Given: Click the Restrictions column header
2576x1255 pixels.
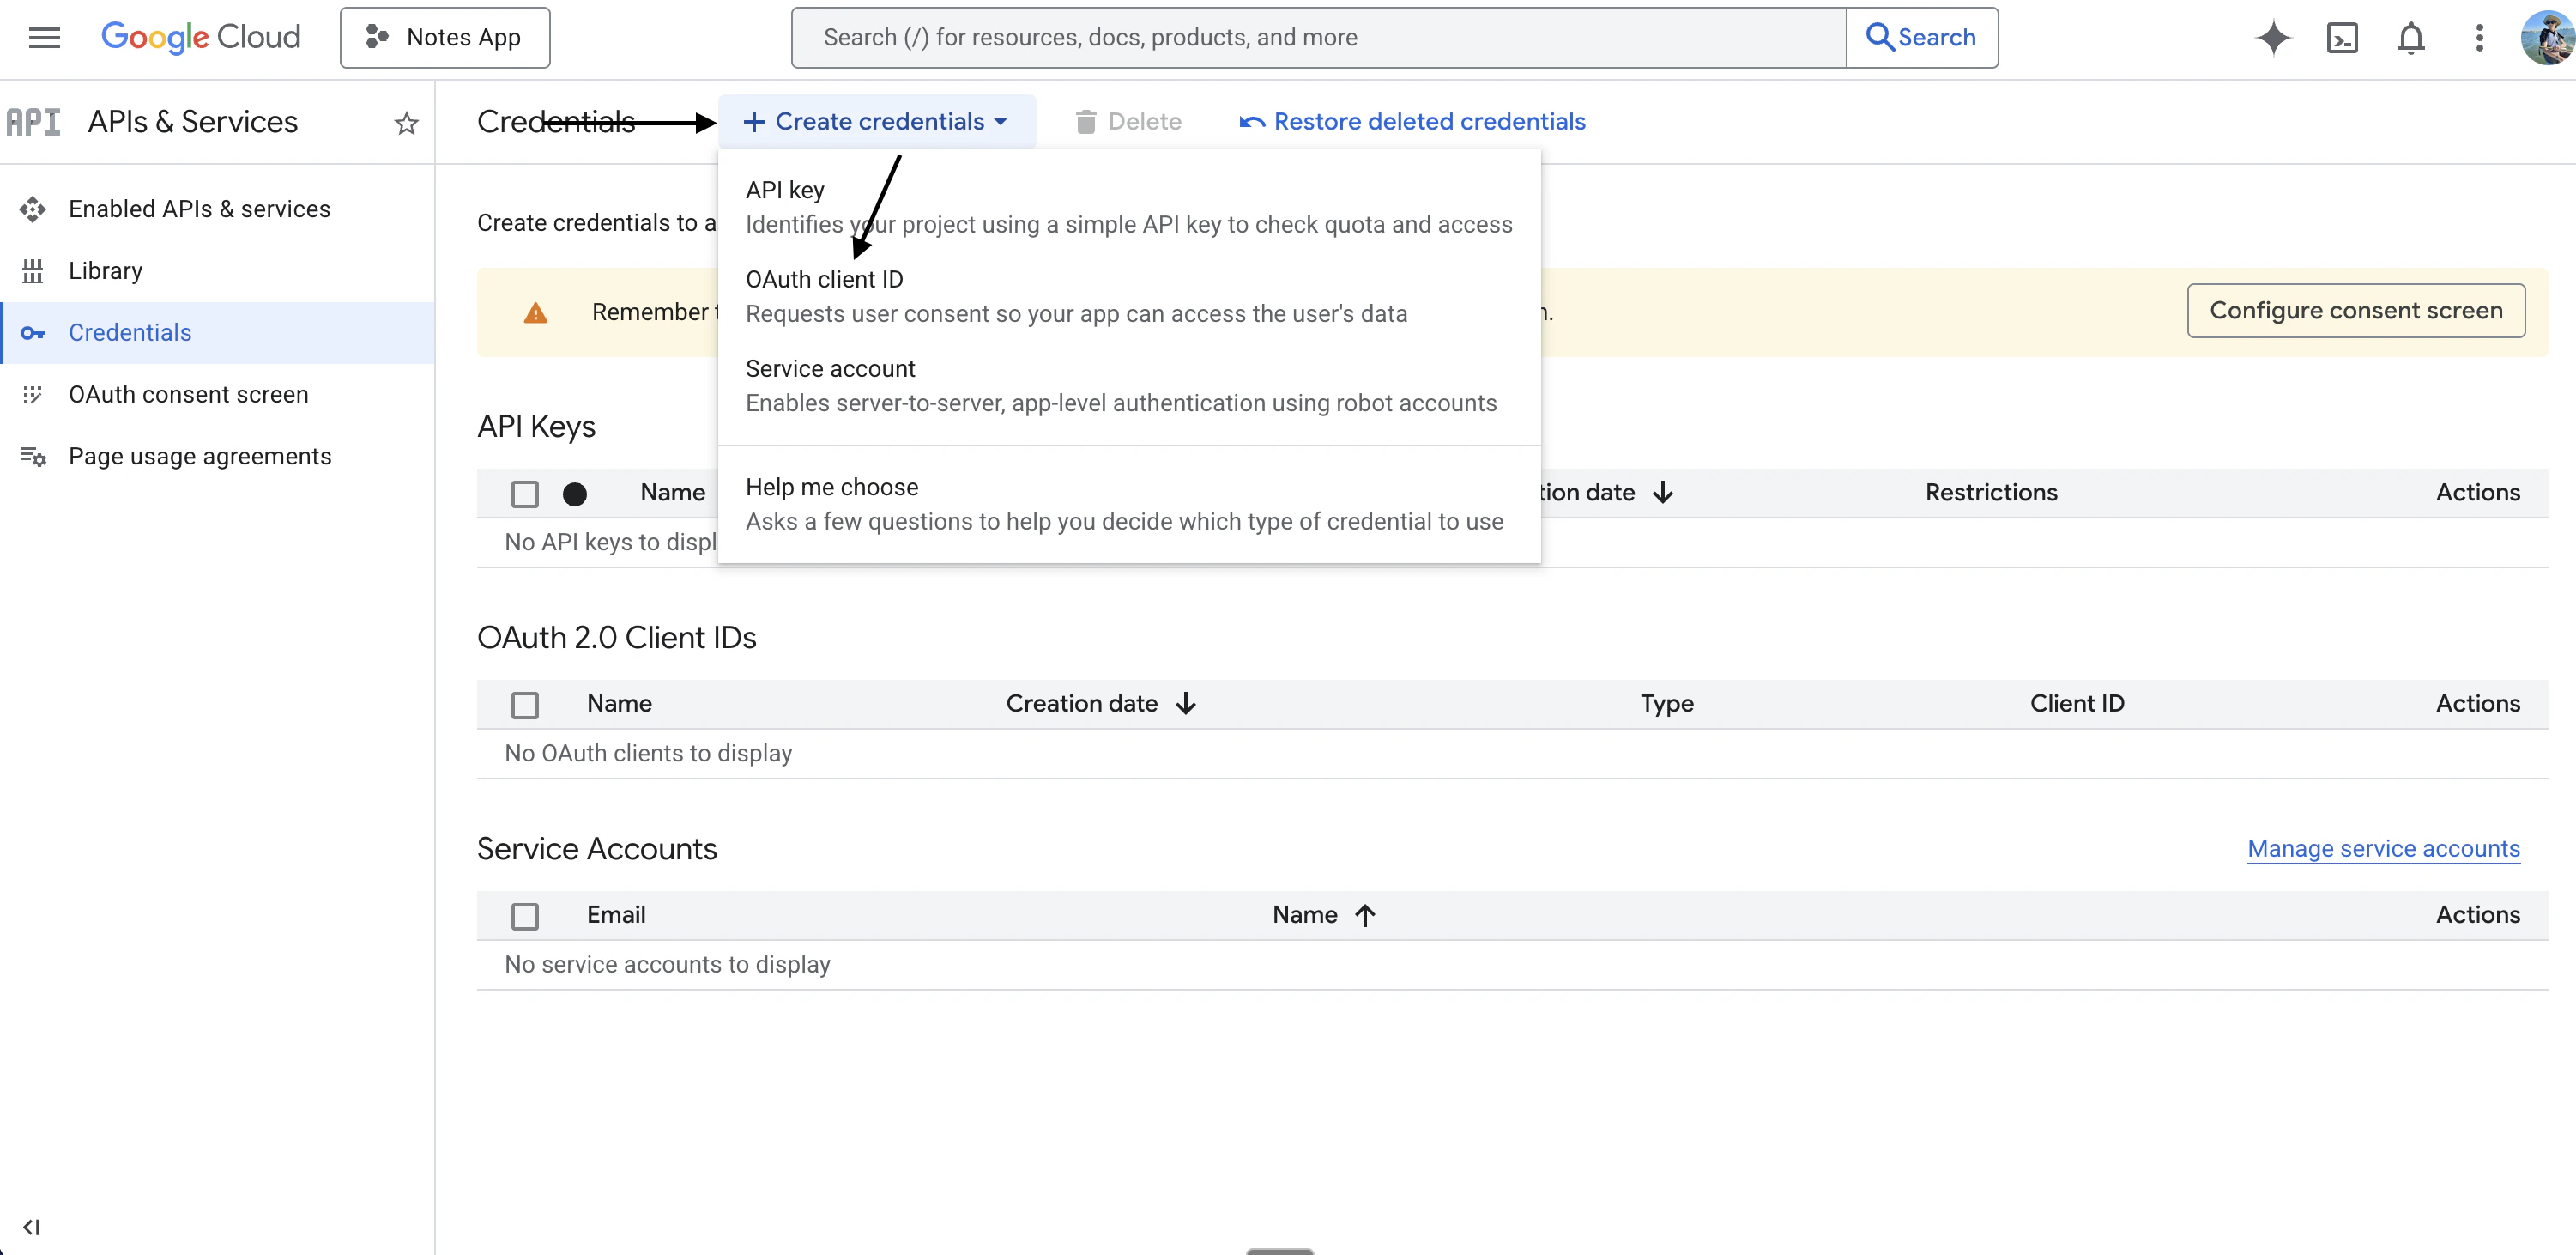Looking at the screenshot, I should [1991, 493].
